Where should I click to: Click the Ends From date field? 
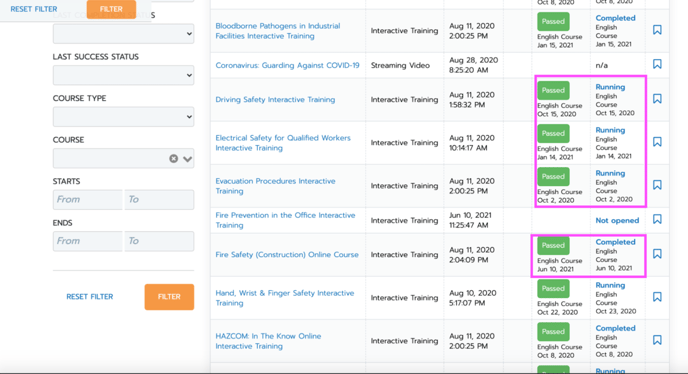[88, 241]
